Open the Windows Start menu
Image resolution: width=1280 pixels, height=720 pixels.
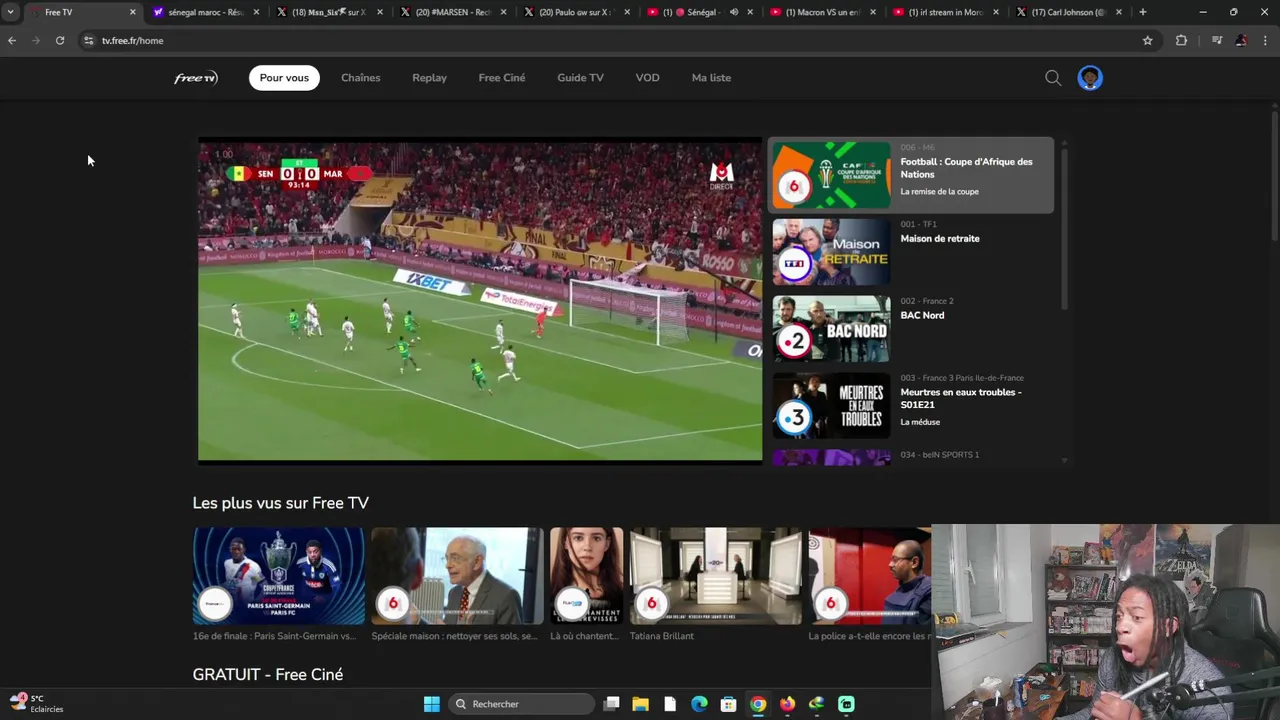pos(432,704)
